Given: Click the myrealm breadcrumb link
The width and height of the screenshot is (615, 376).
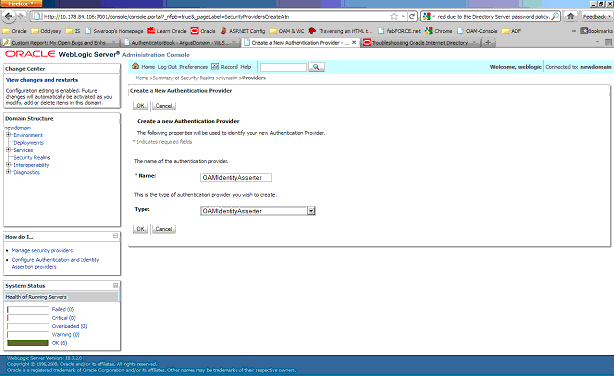Looking at the screenshot, I should pos(228,78).
